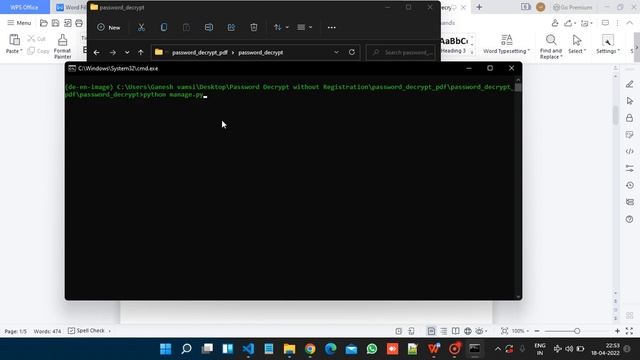640x360 pixels.
Task: Open the WPS user account avatar
Action: coord(540,7)
